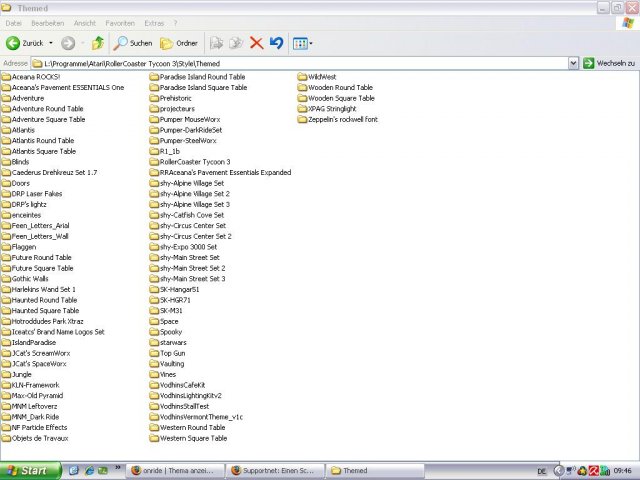The height and width of the screenshot is (480, 640).
Task: Click the Wechseln zu go button
Action: click(609, 63)
